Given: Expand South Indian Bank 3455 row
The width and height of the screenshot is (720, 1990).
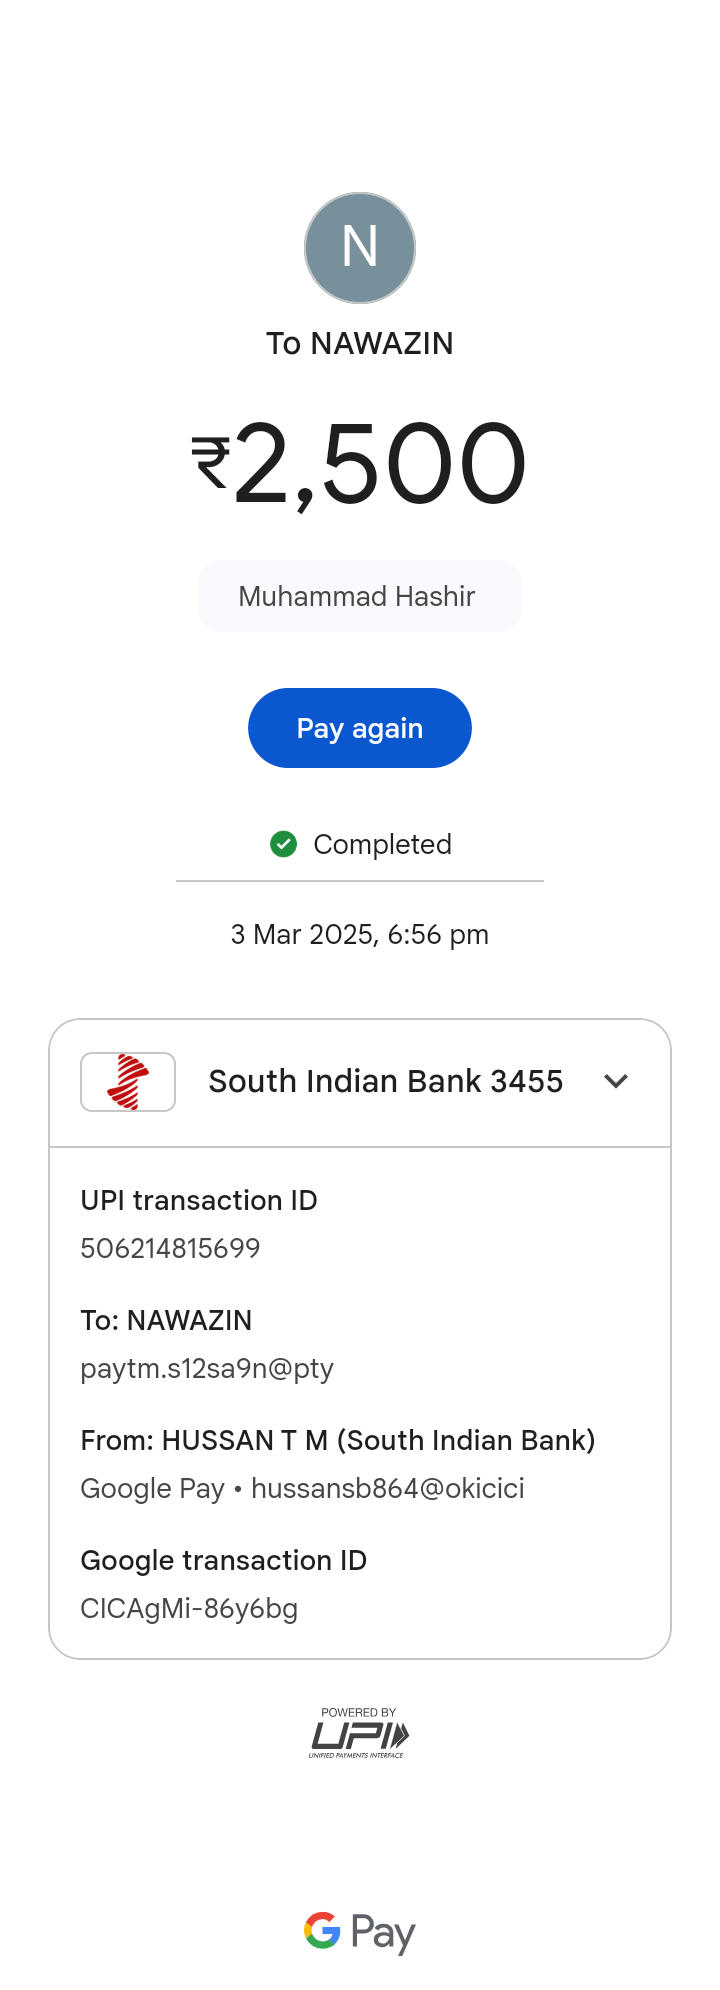Looking at the screenshot, I should point(385,1082).
